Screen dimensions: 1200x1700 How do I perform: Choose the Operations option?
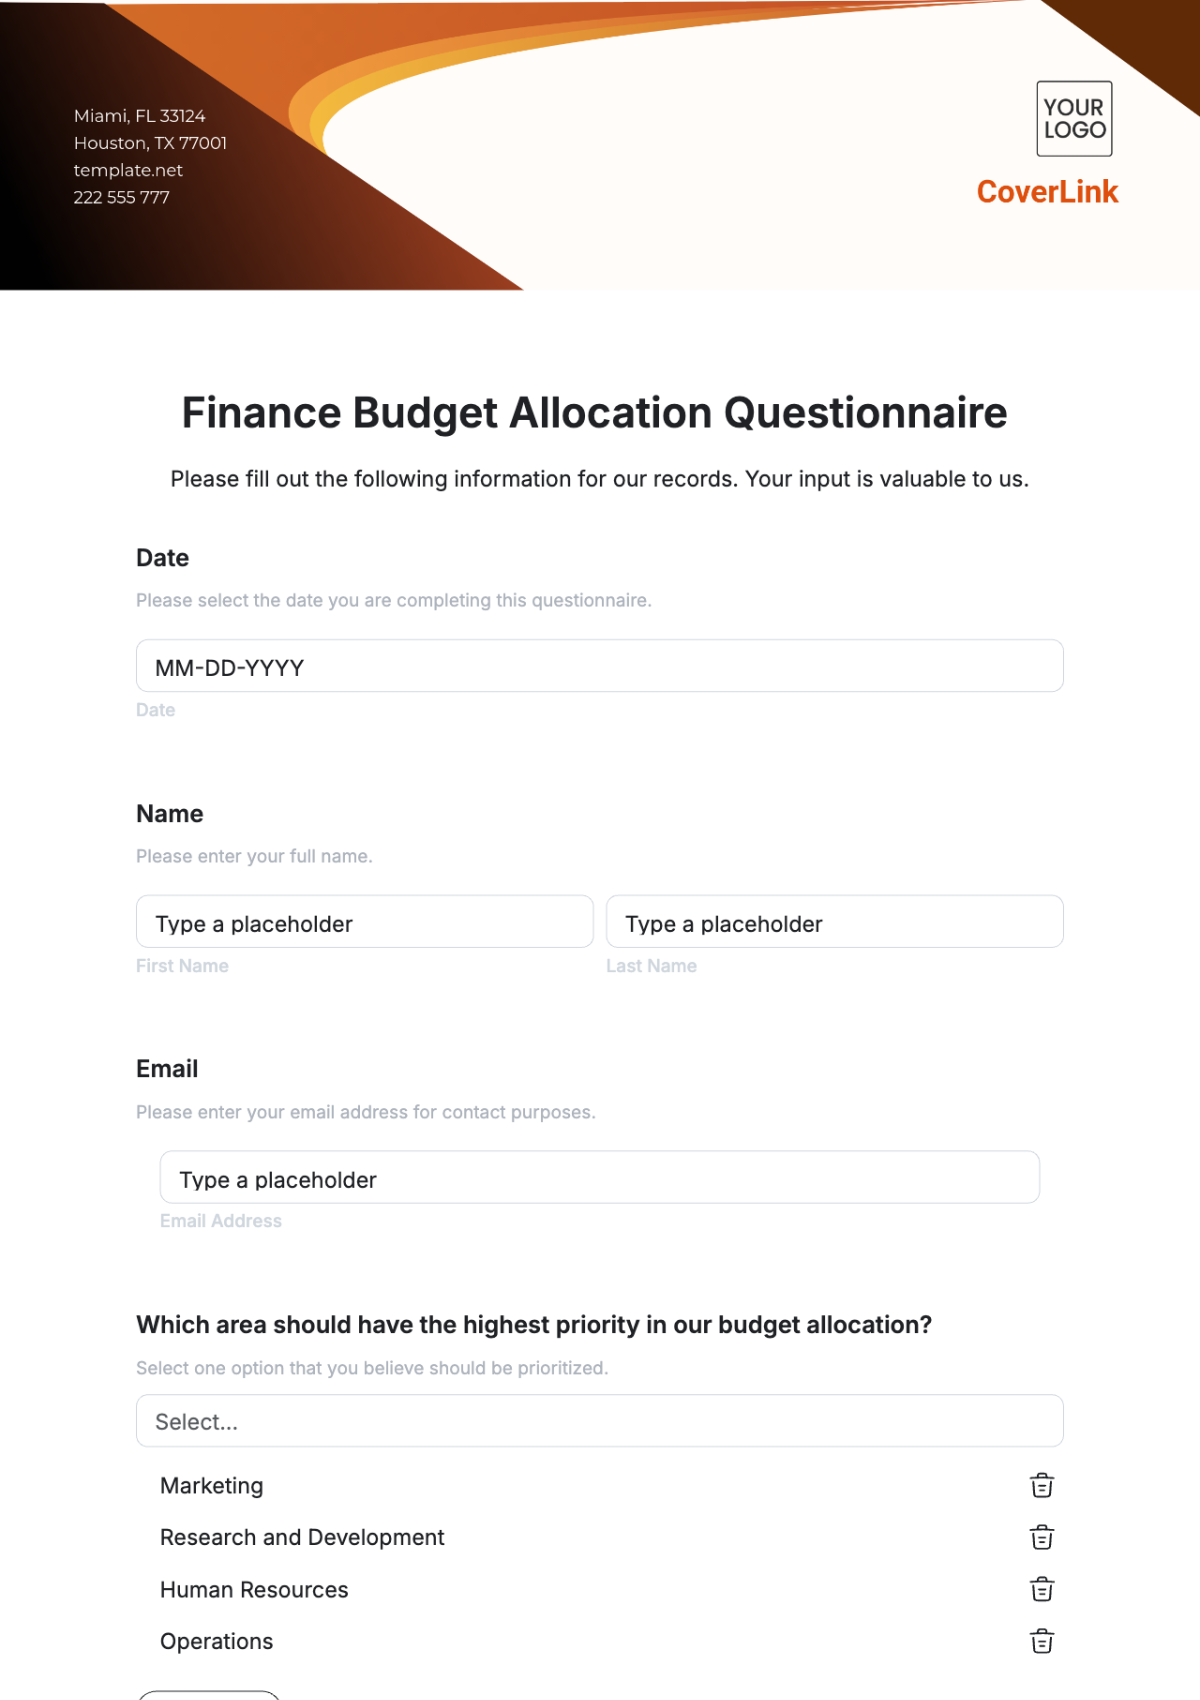216,1641
